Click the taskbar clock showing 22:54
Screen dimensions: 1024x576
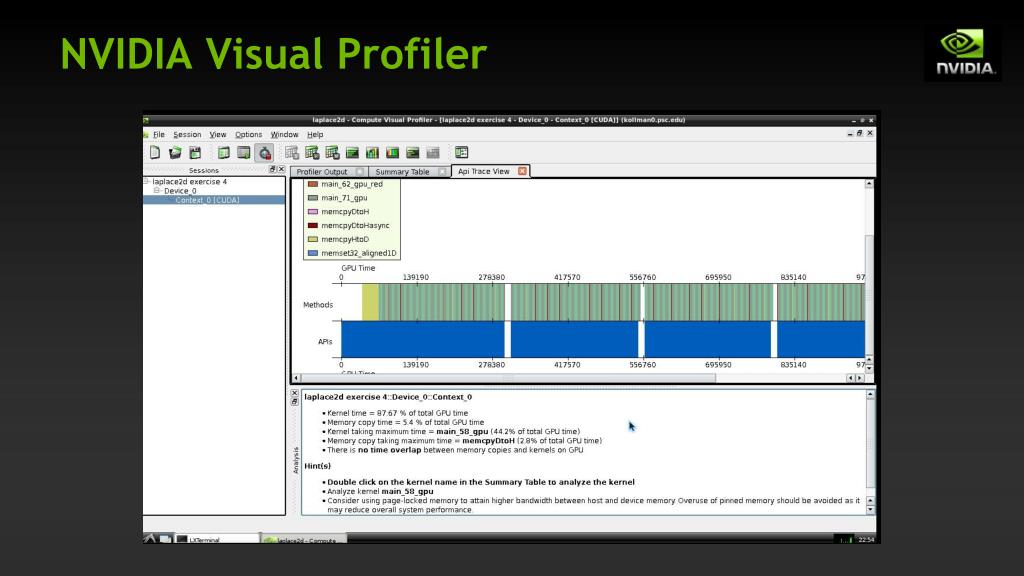pyautogui.click(x=866, y=539)
